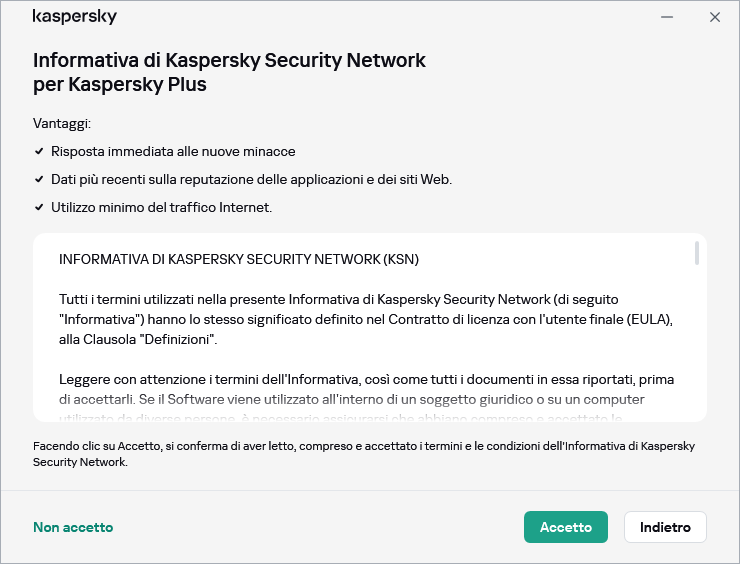This screenshot has width=740, height=564.
Task: Click the Vantaggi label
Action: point(62,123)
